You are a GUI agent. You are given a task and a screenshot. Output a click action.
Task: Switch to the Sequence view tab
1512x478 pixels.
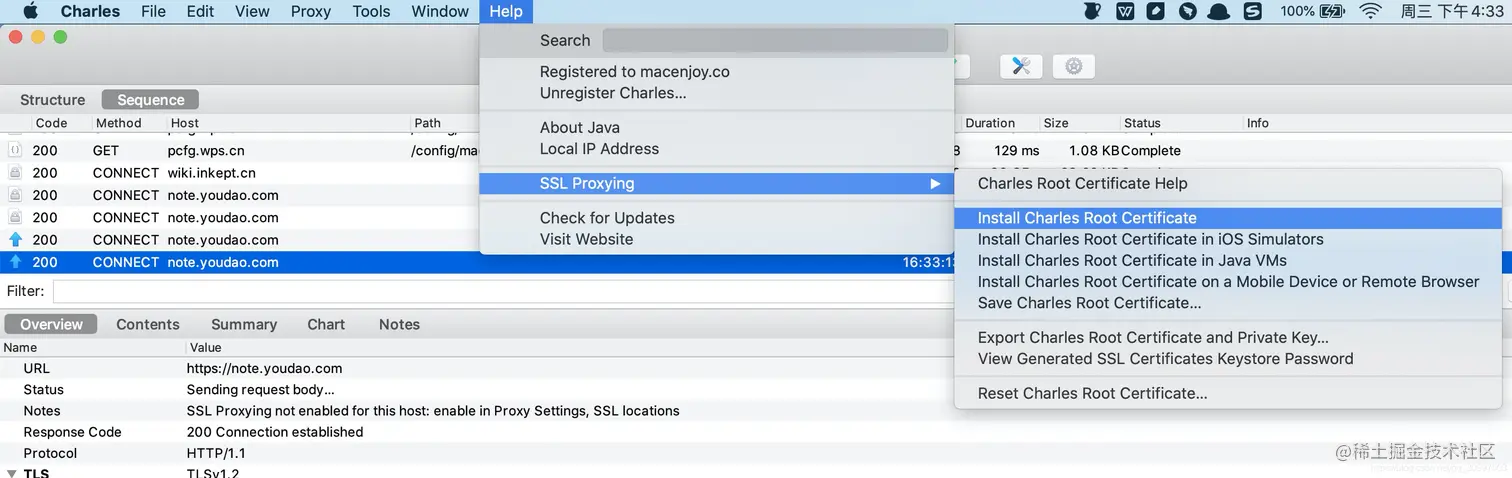tap(150, 100)
